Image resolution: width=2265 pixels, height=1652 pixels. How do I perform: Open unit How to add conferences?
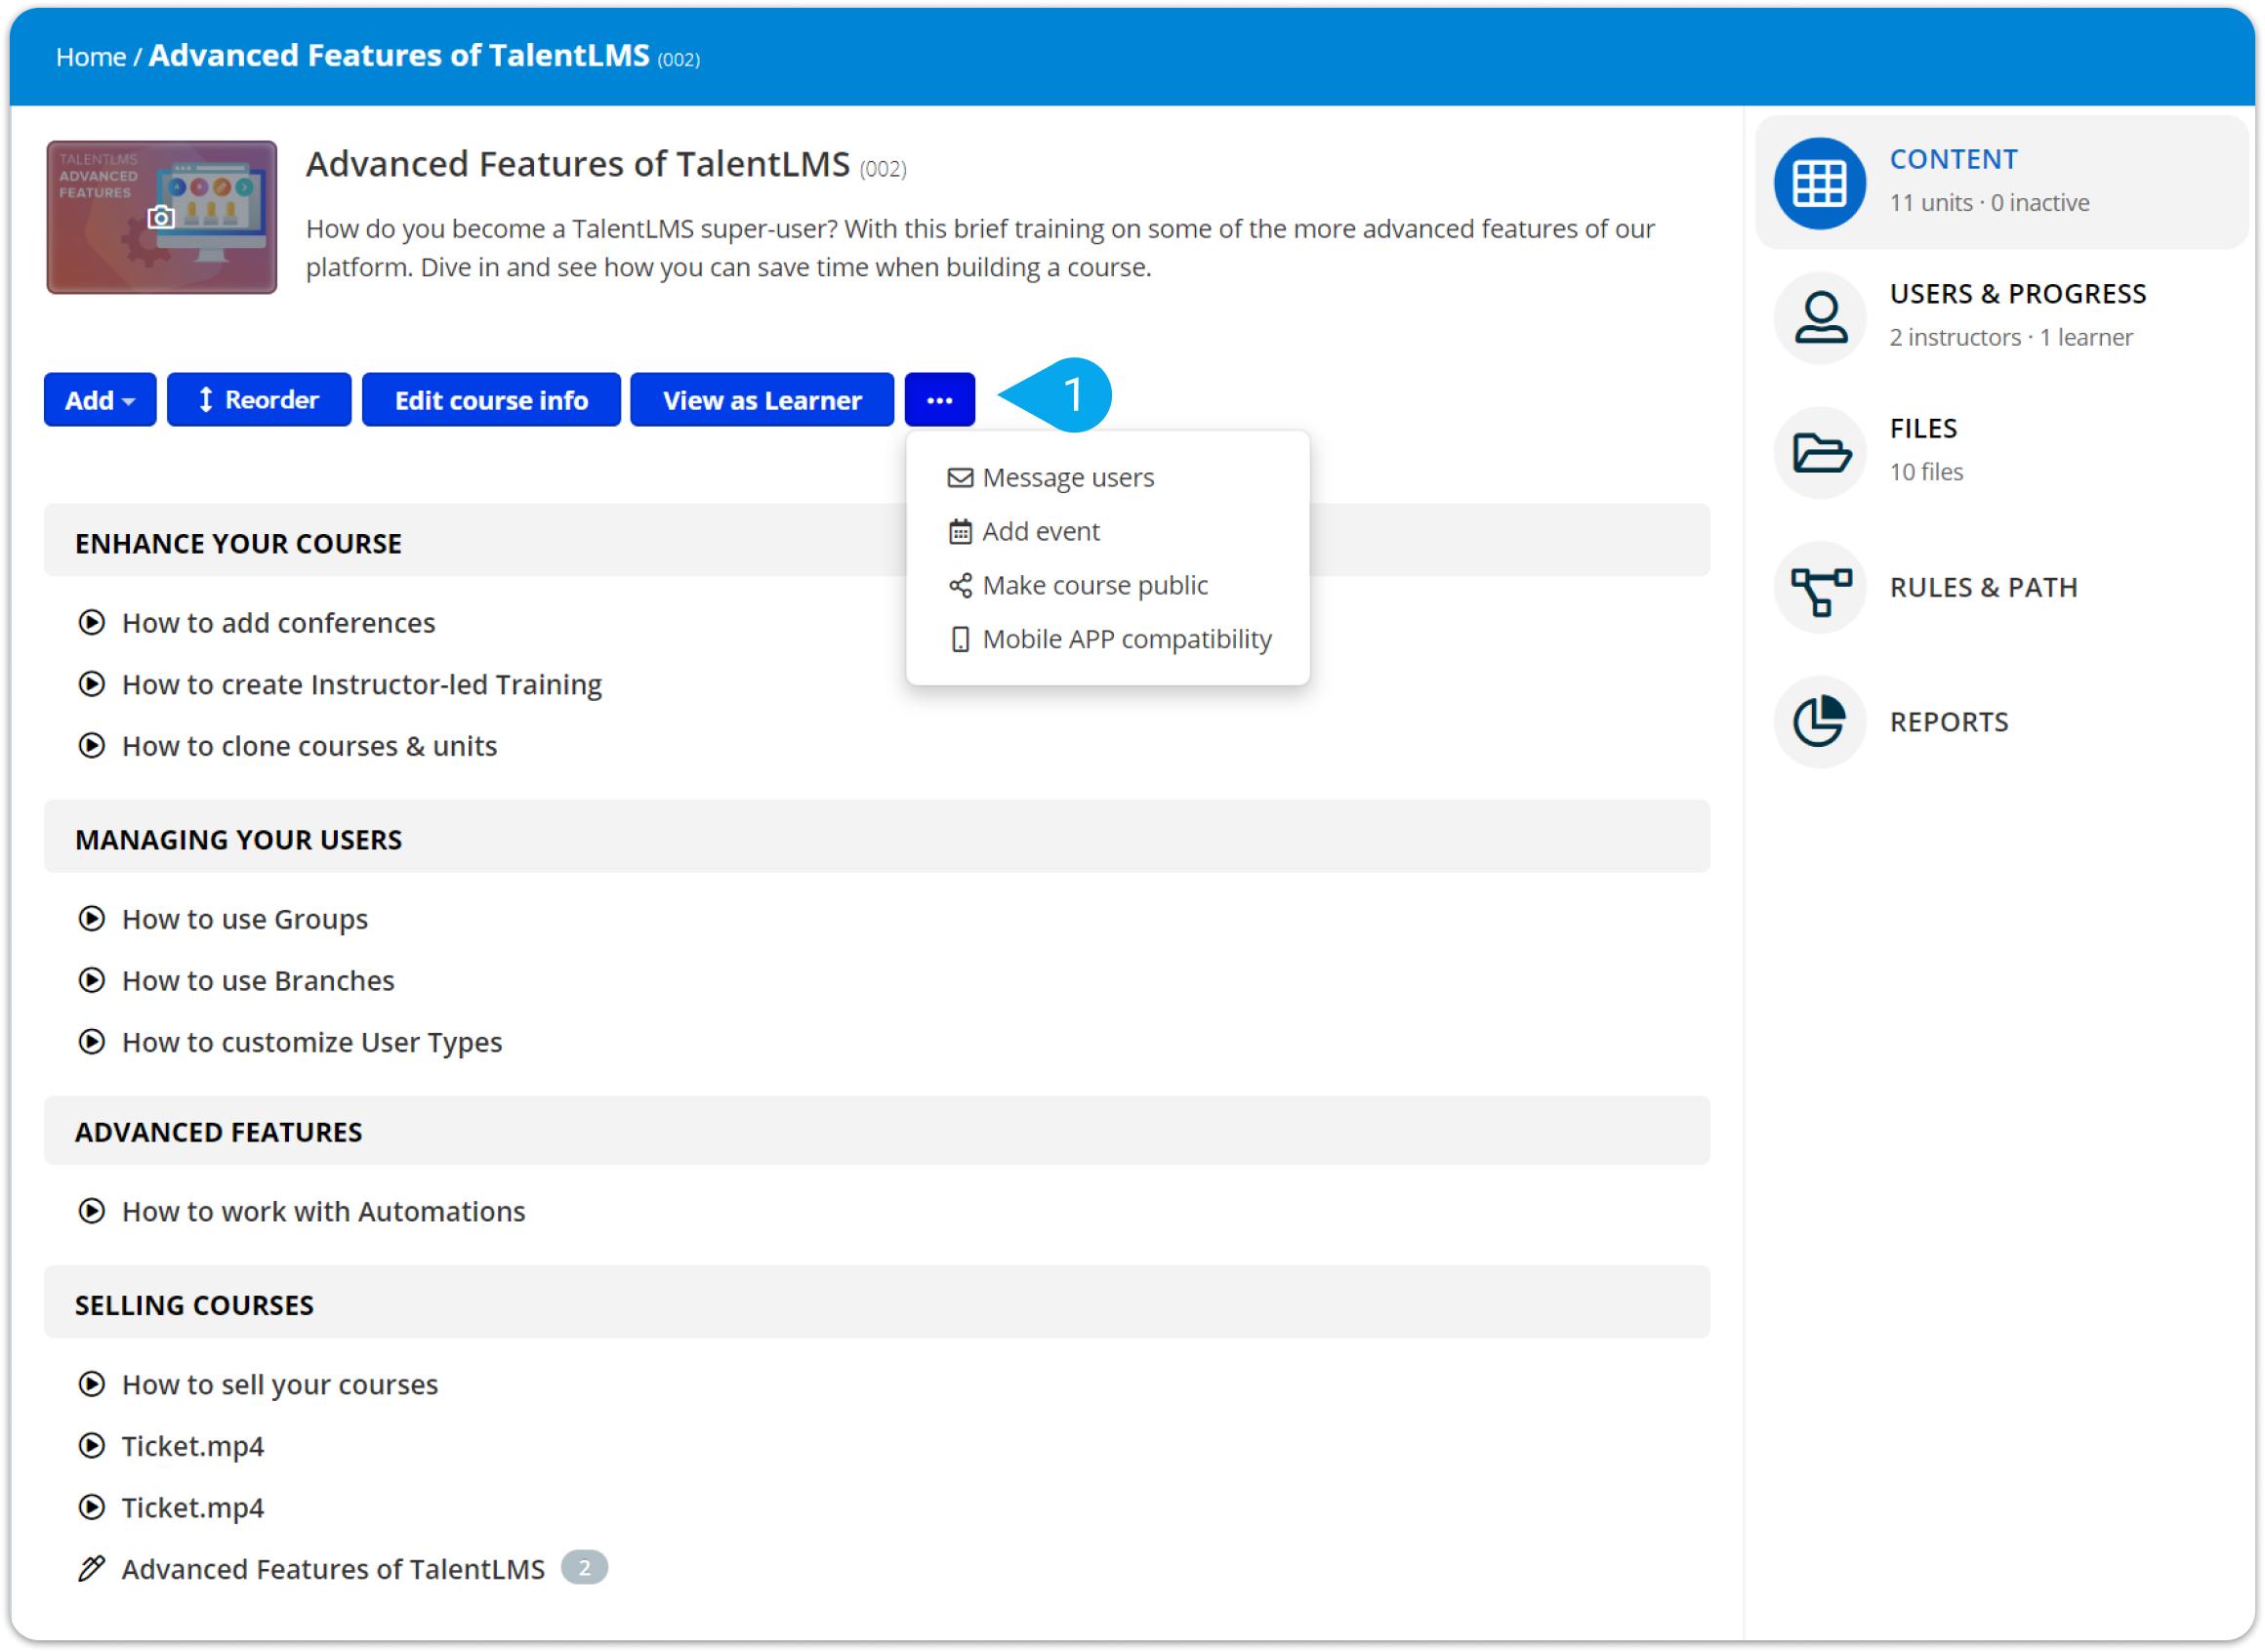[x=278, y=623]
